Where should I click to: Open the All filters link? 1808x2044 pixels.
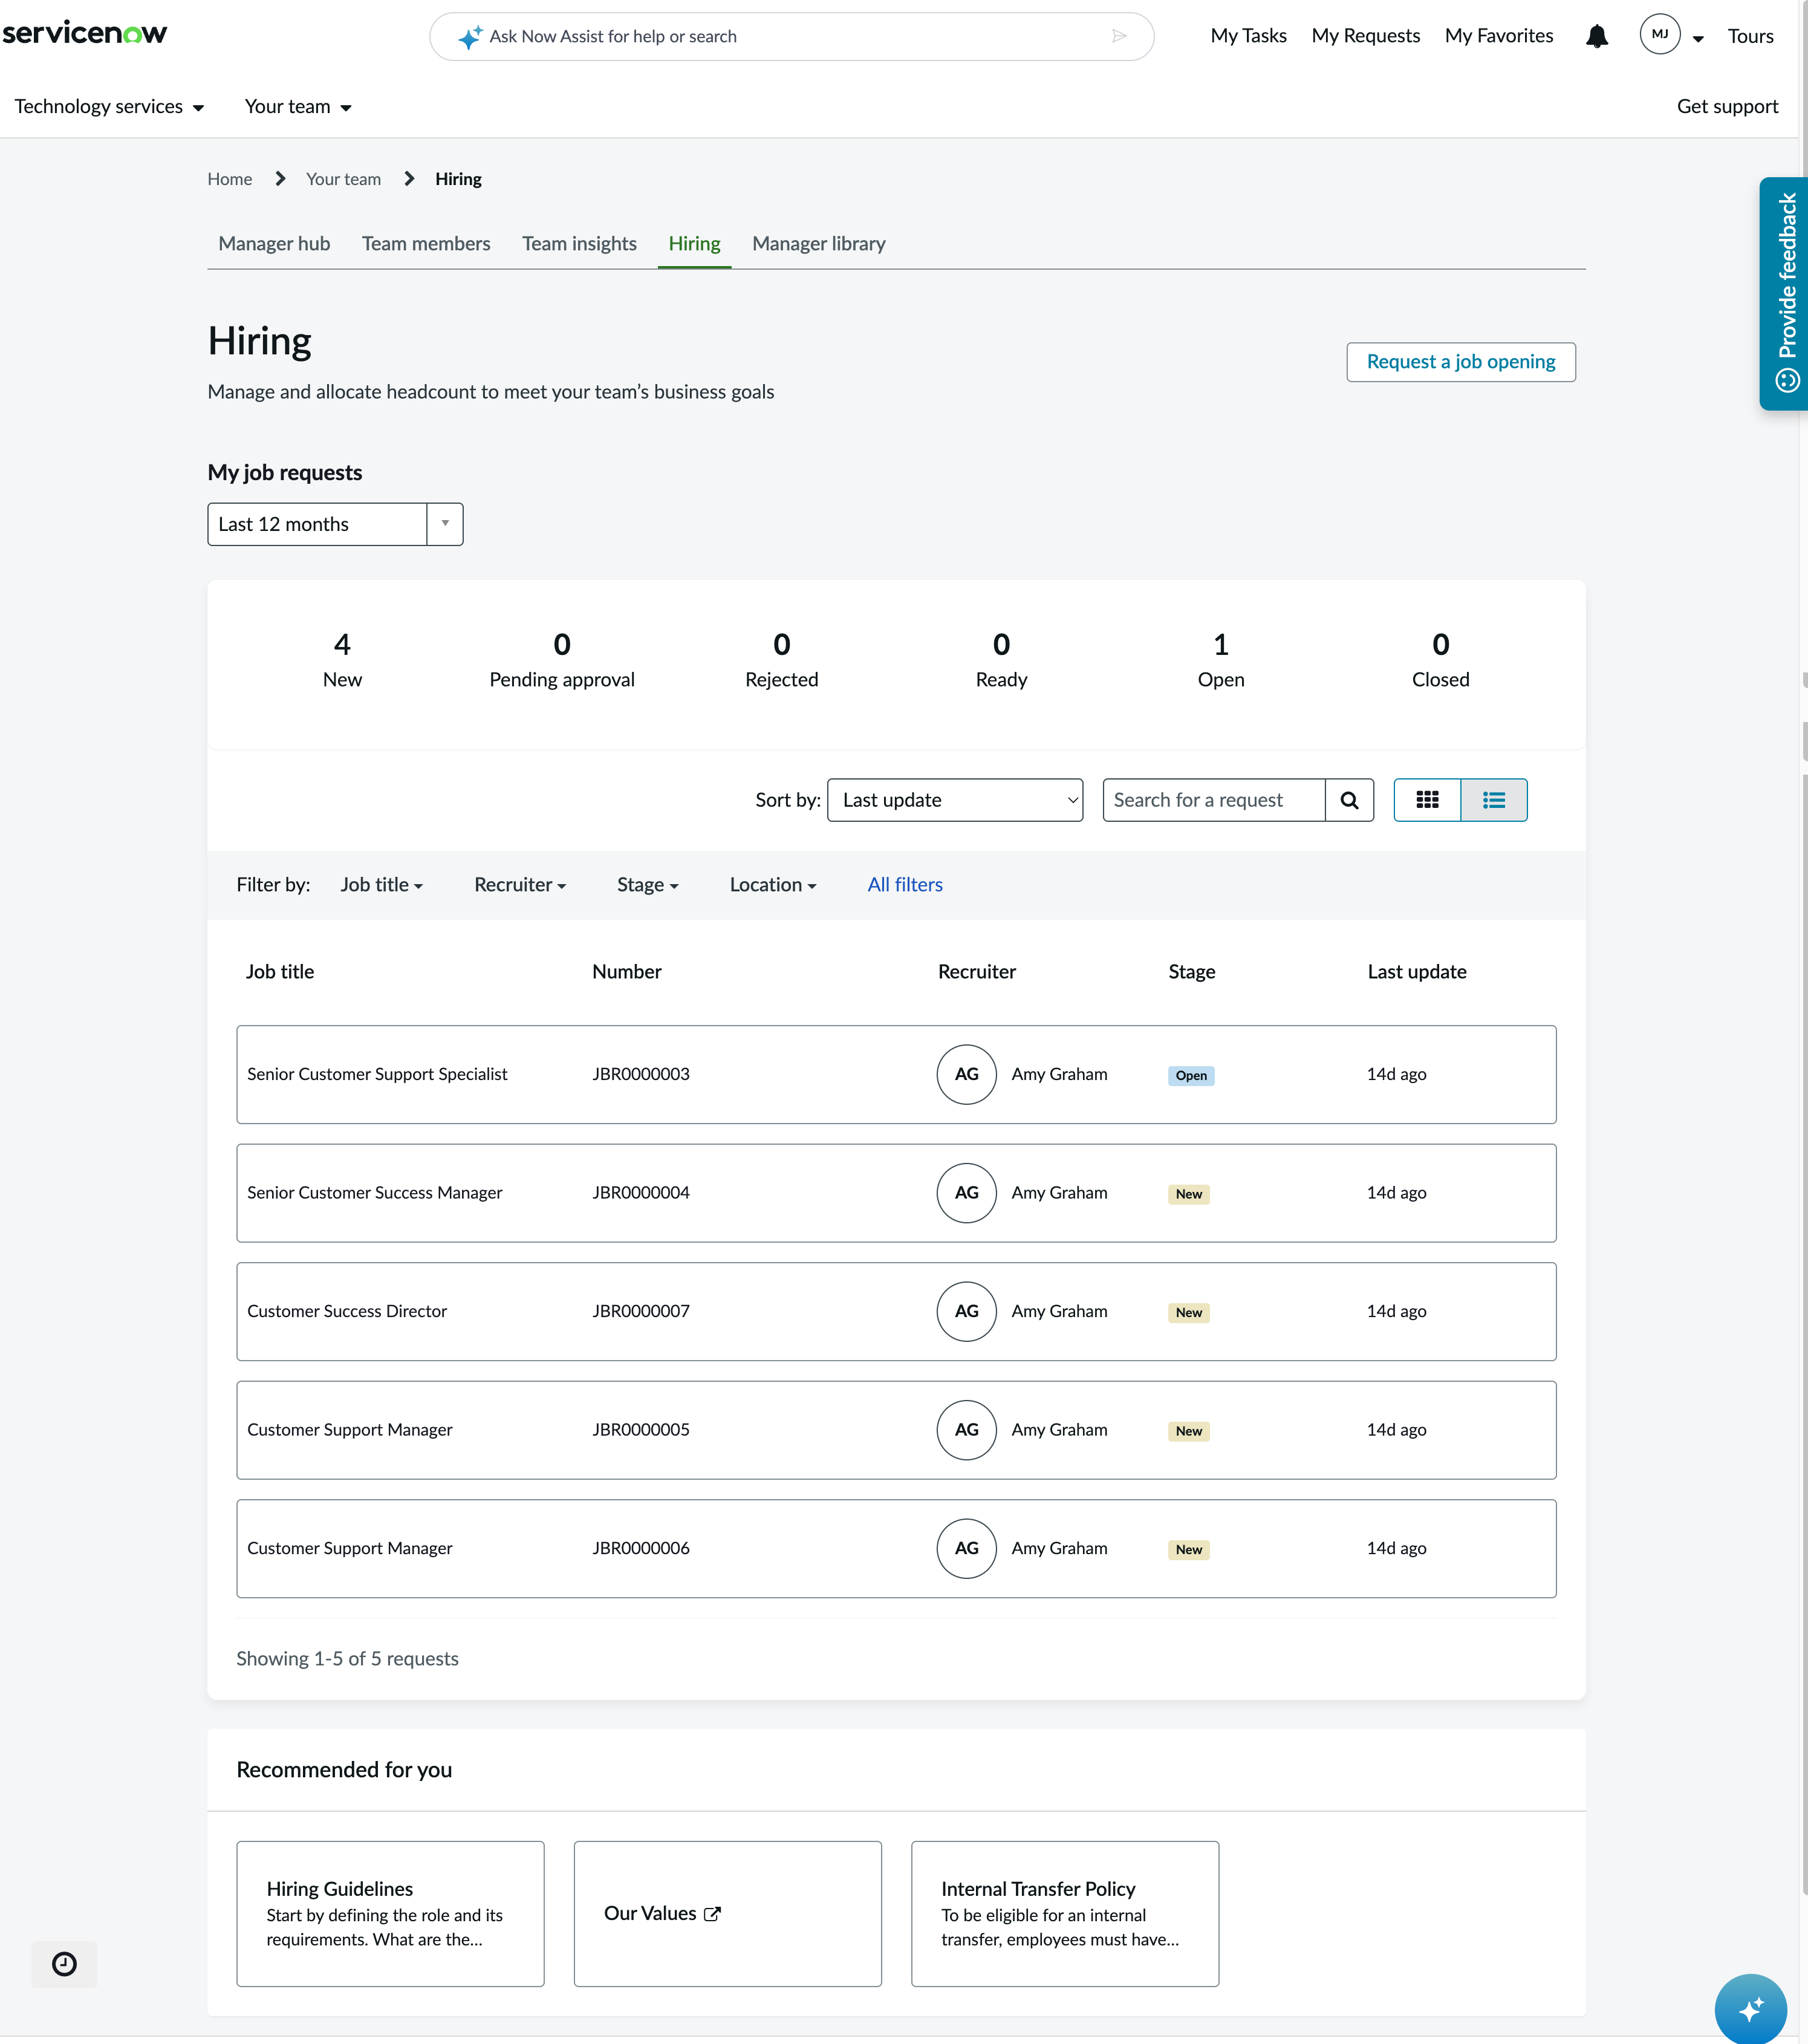[x=905, y=885]
